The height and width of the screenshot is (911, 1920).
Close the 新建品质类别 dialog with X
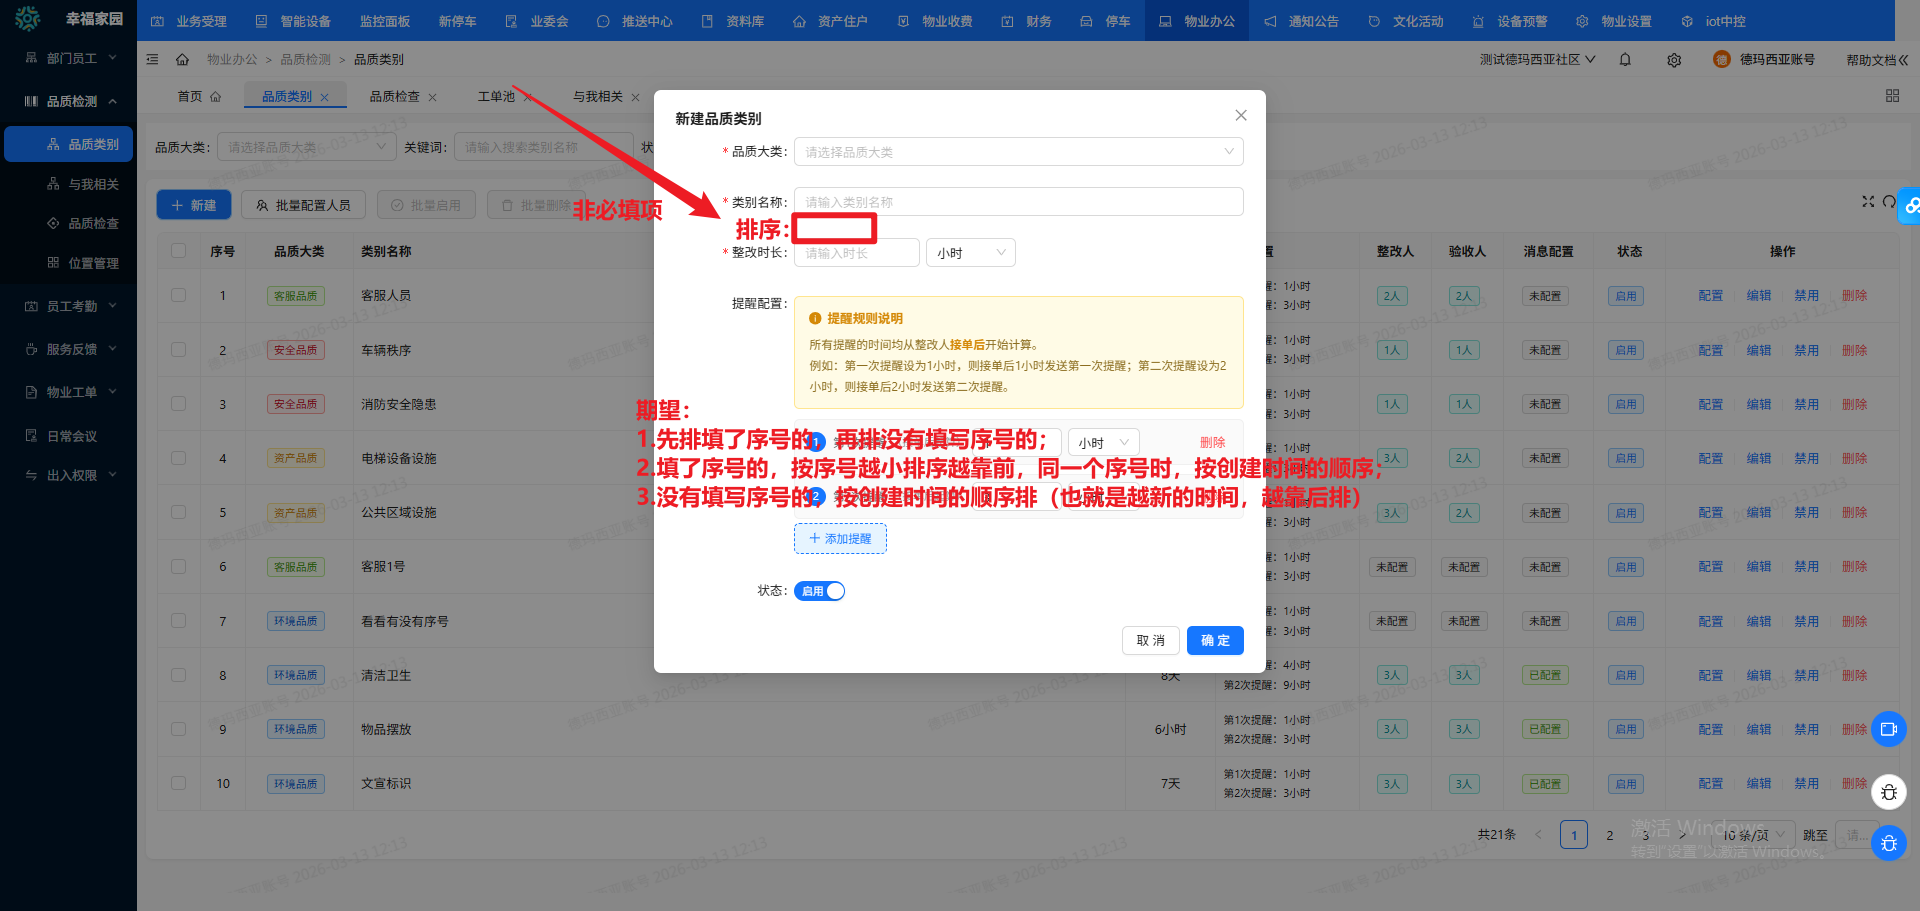[1240, 116]
